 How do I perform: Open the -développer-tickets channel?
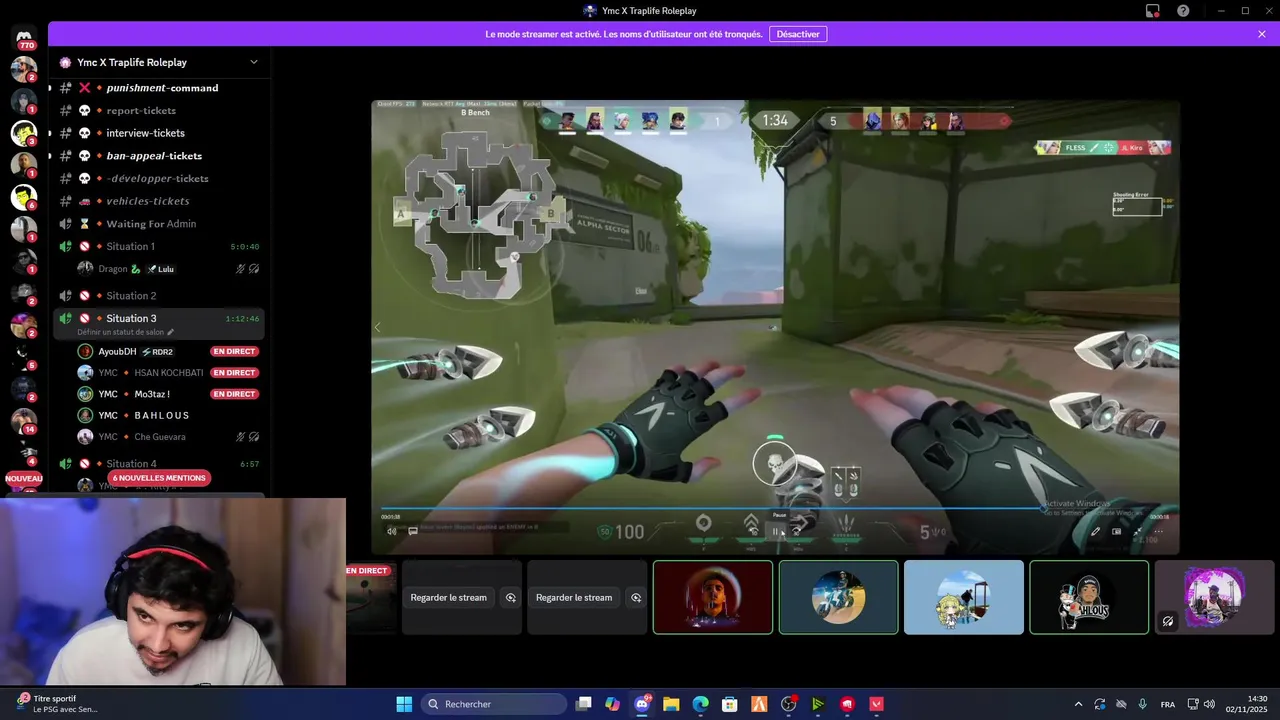pyautogui.click(x=161, y=178)
